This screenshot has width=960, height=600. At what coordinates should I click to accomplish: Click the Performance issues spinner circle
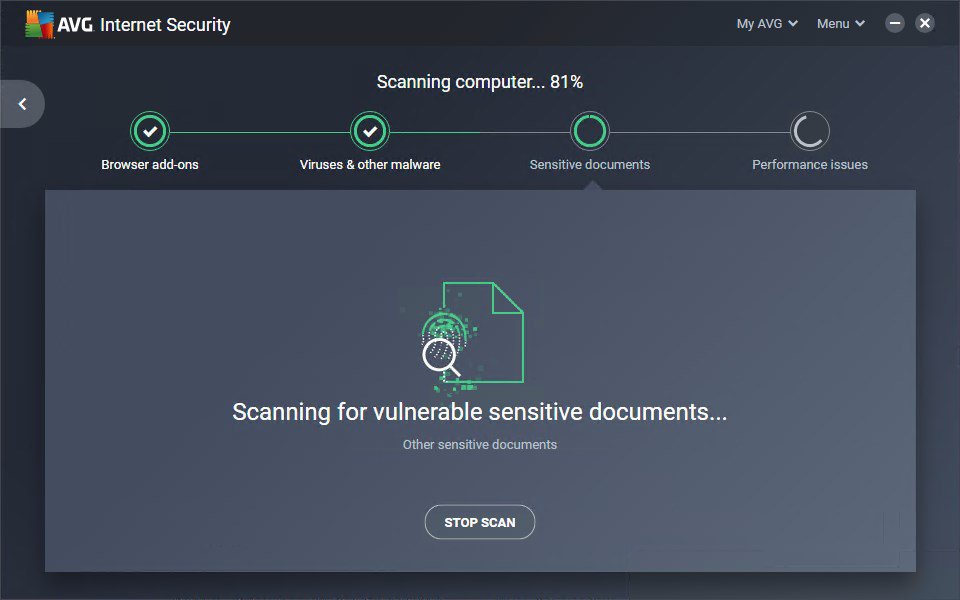click(809, 131)
